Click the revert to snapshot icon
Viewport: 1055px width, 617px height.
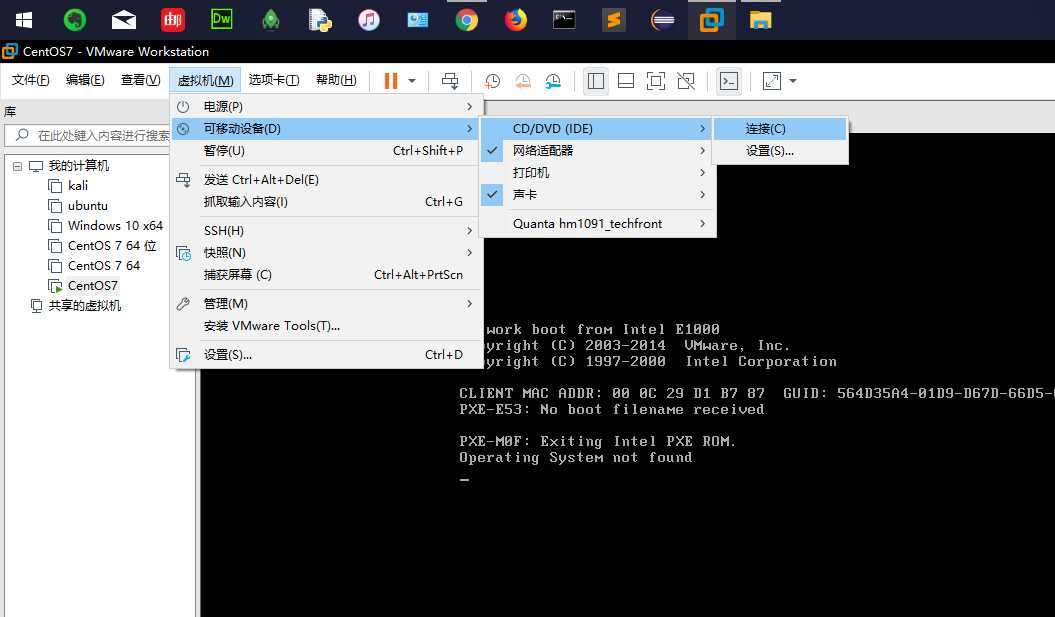coord(523,81)
